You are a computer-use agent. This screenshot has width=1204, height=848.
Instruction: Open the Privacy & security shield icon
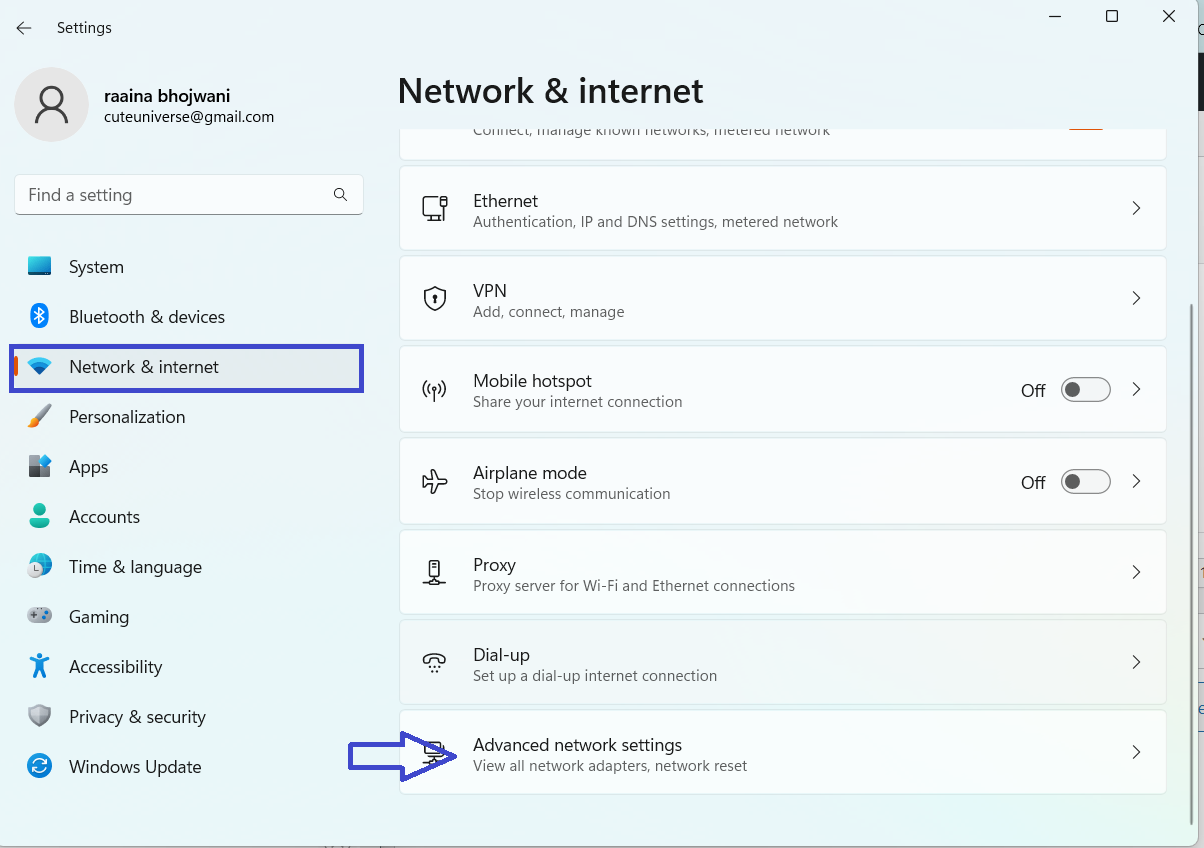pos(40,717)
